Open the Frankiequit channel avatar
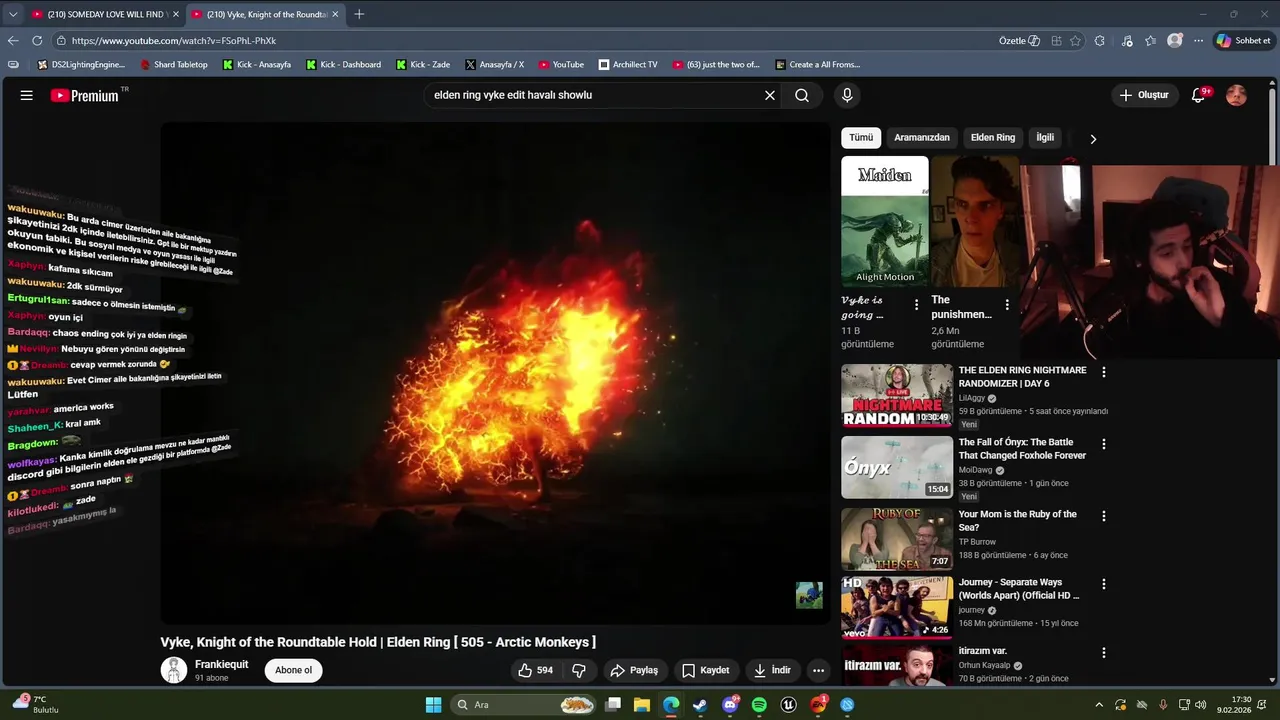Viewport: 1280px width, 720px height. point(174,670)
